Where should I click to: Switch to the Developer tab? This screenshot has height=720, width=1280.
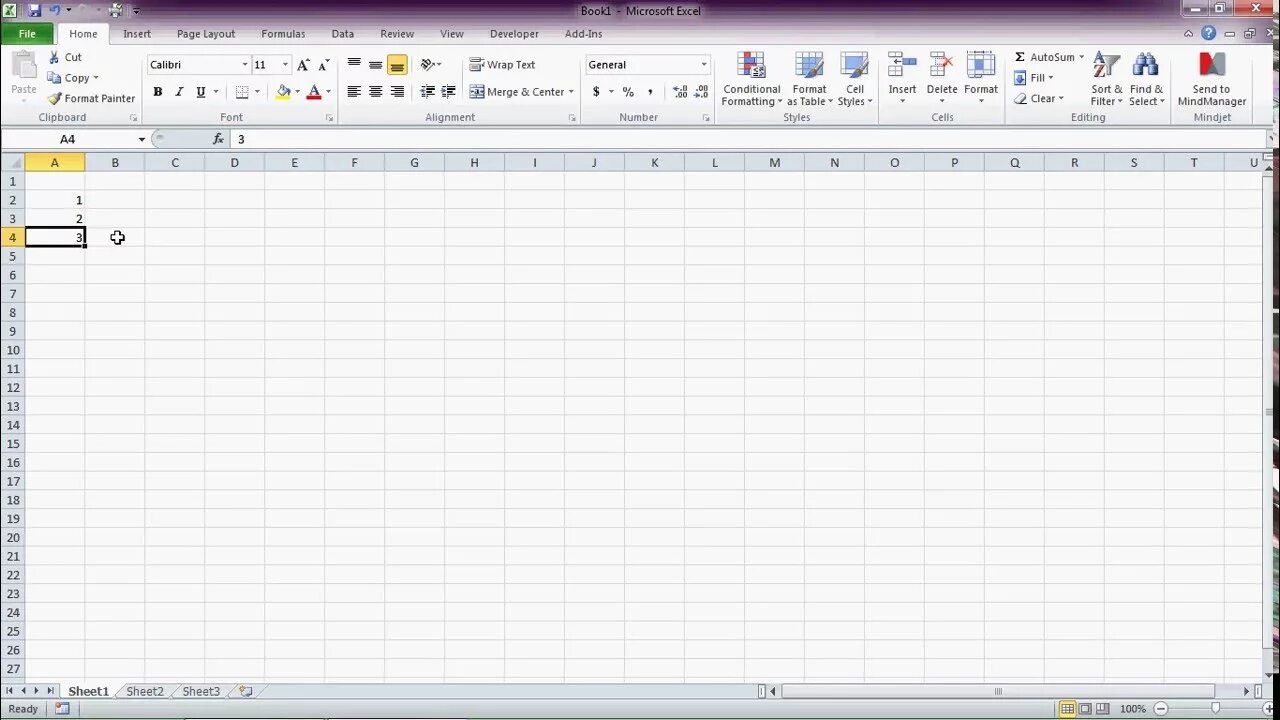514,34
